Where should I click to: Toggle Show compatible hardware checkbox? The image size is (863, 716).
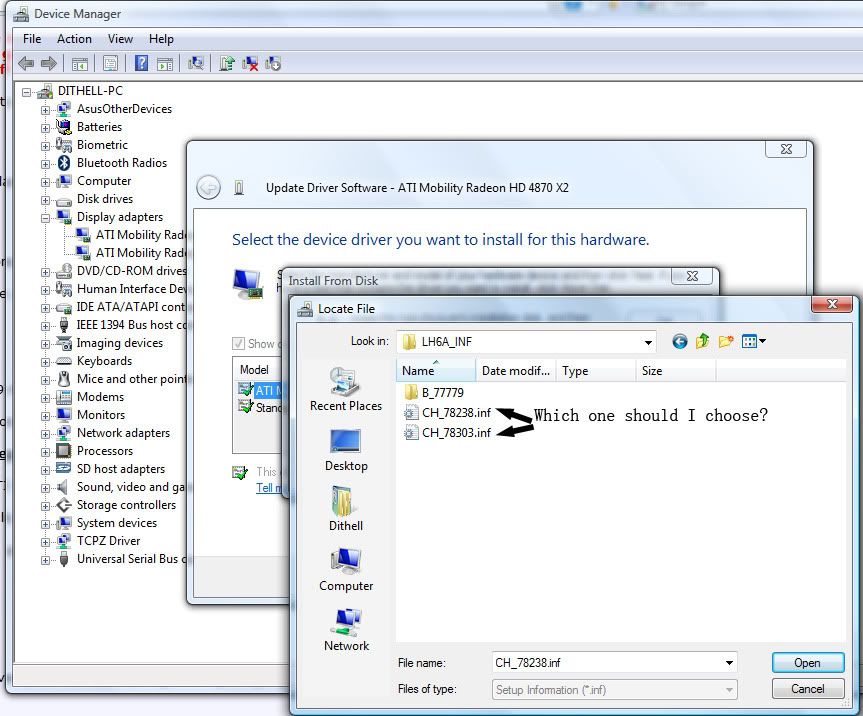238,344
